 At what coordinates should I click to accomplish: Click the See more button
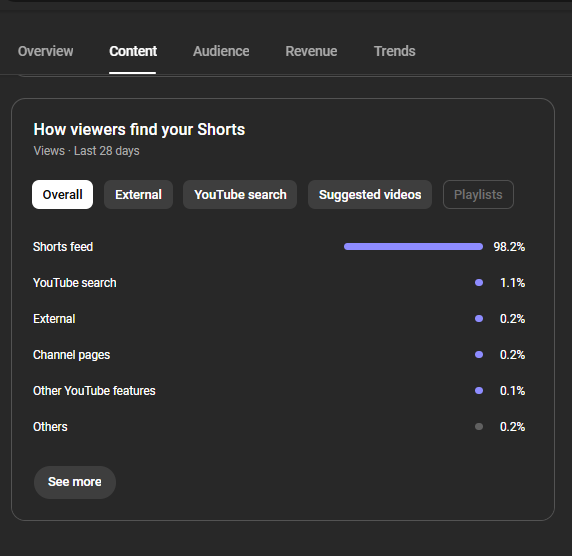75,482
